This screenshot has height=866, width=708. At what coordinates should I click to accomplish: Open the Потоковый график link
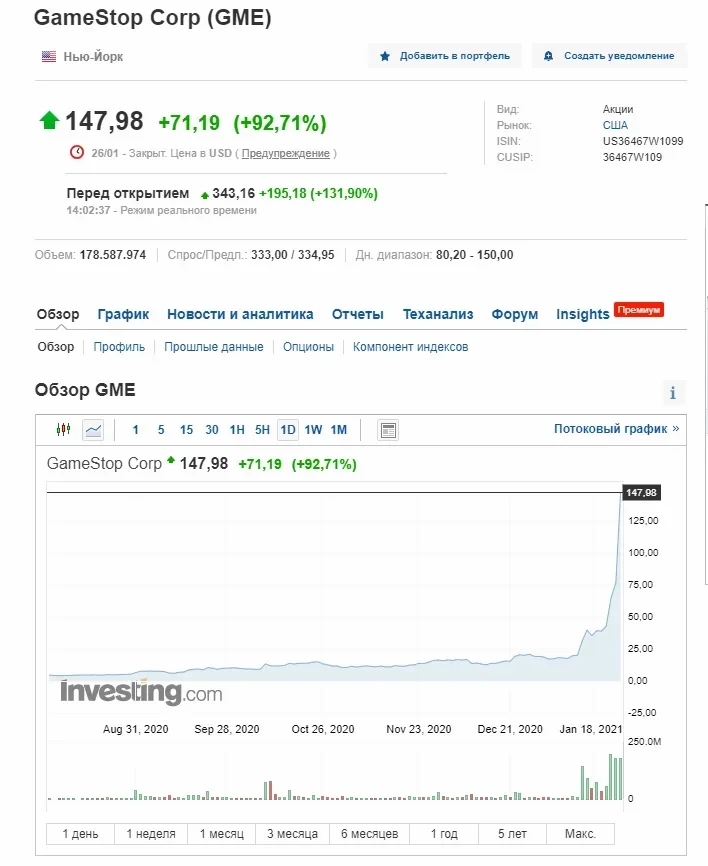click(616, 429)
